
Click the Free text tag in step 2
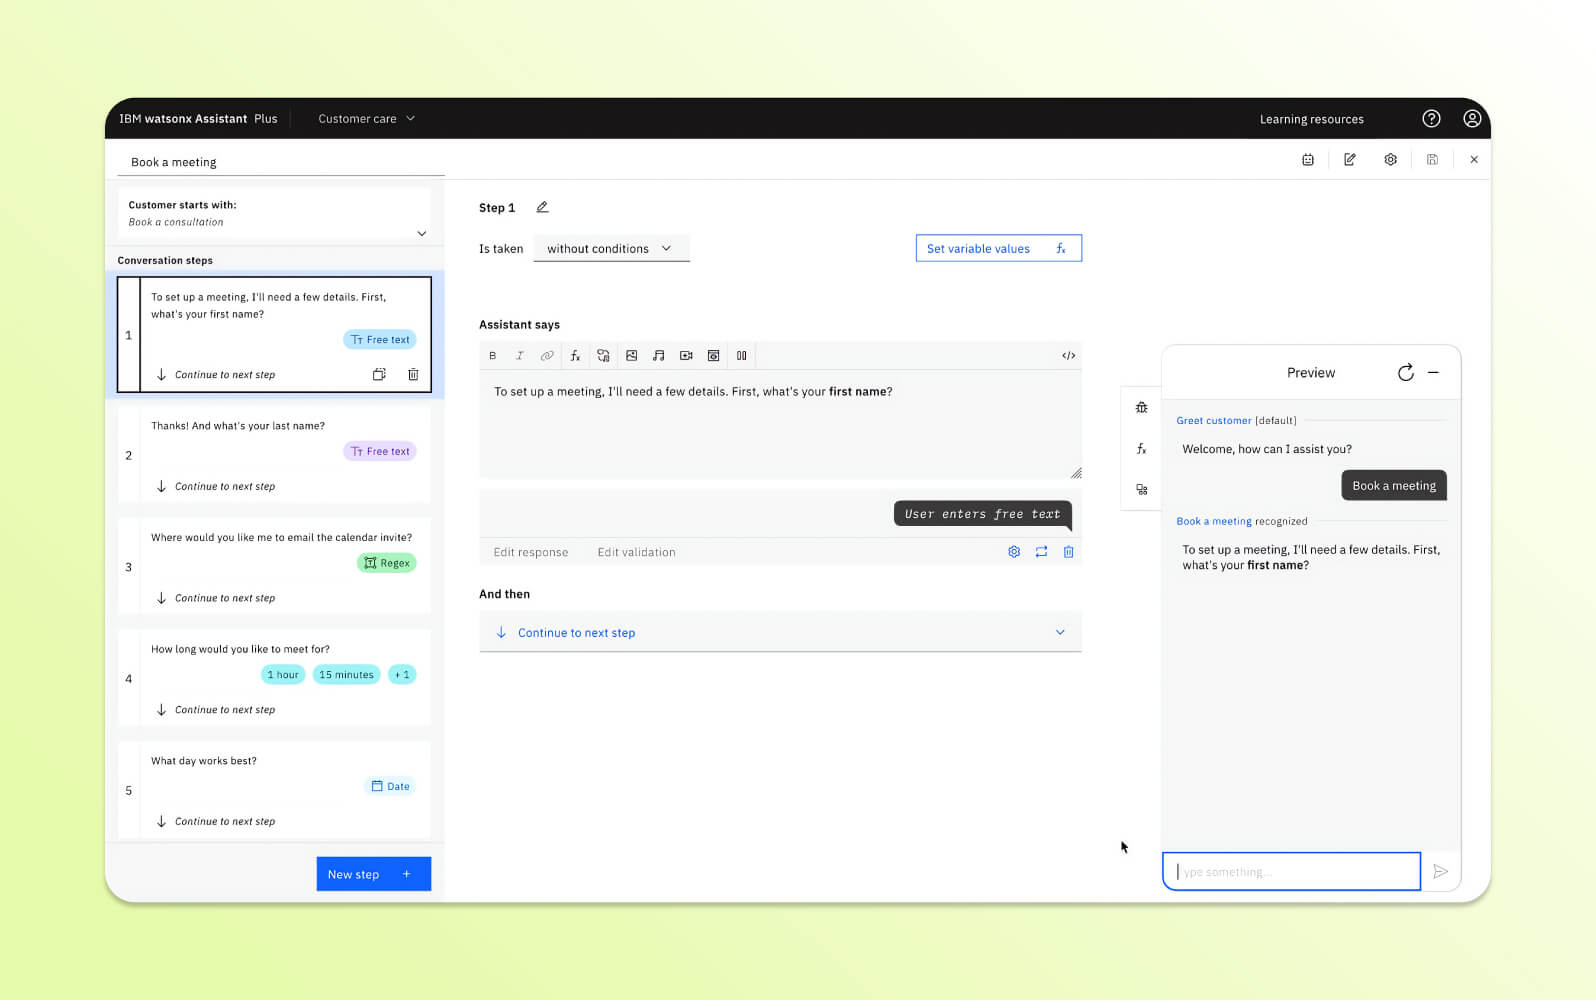(380, 451)
